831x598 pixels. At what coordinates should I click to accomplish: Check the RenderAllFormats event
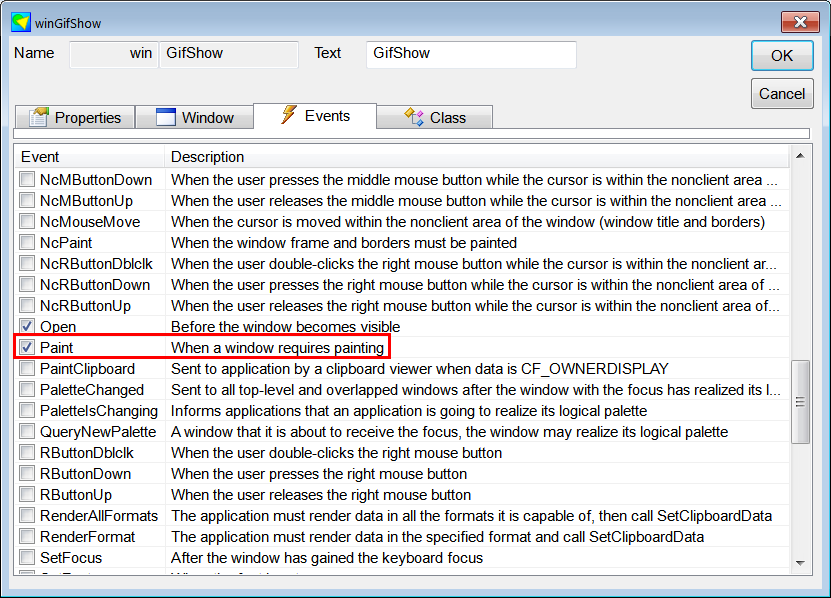click(x=27, y=515)
